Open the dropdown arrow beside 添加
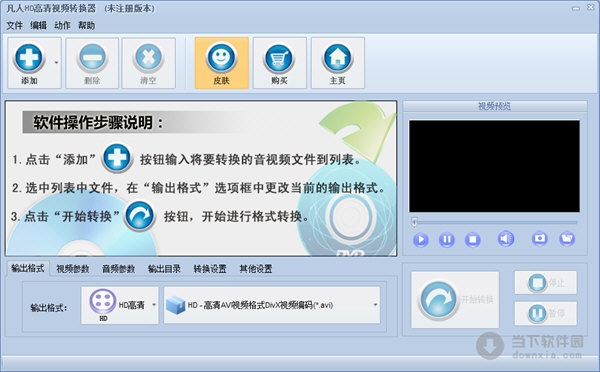The height and width of the screenshot is (372, 600). tap(56, 63)
